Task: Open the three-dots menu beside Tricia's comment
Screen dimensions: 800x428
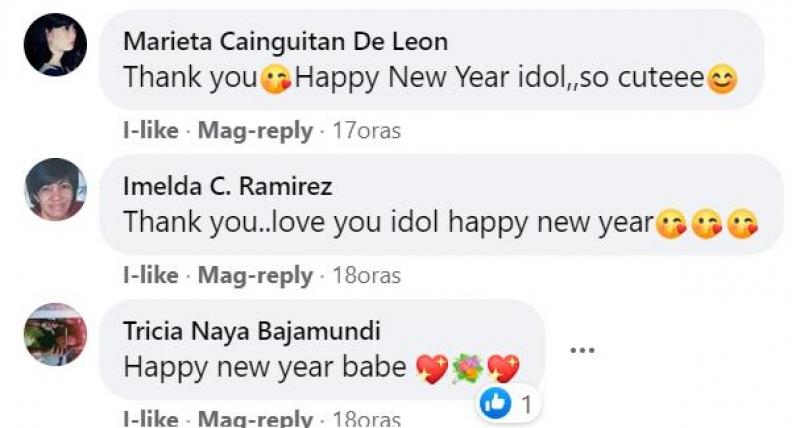Action: 582,350
